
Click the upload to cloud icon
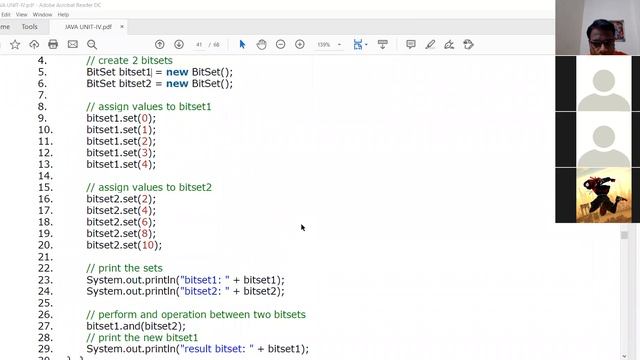[x=34, y=44]
